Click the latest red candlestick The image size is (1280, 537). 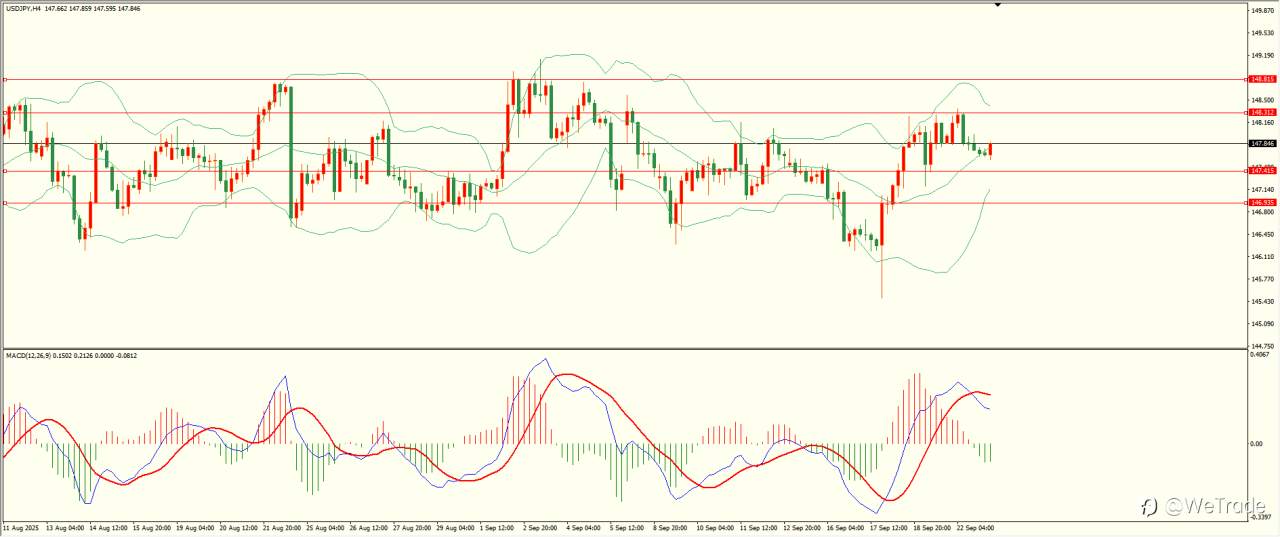[990, 149]
